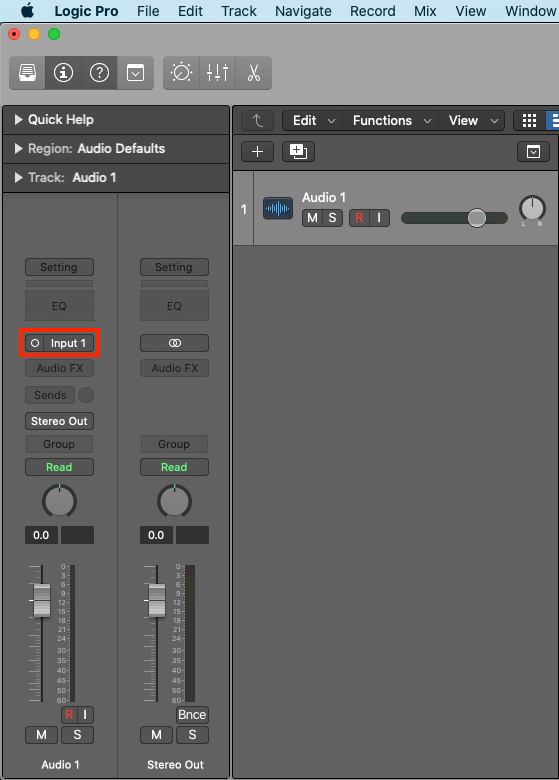The image size is (559, 780).
Task: Expand the Region: Audio Defaults section
Action: pyautogui.click(x=19, y=148)
